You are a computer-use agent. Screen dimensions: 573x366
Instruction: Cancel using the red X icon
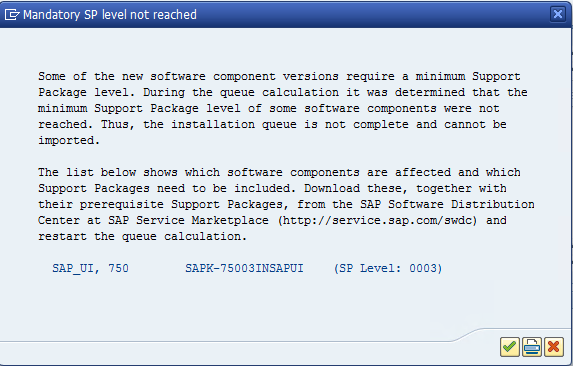[x=554, y=347]
